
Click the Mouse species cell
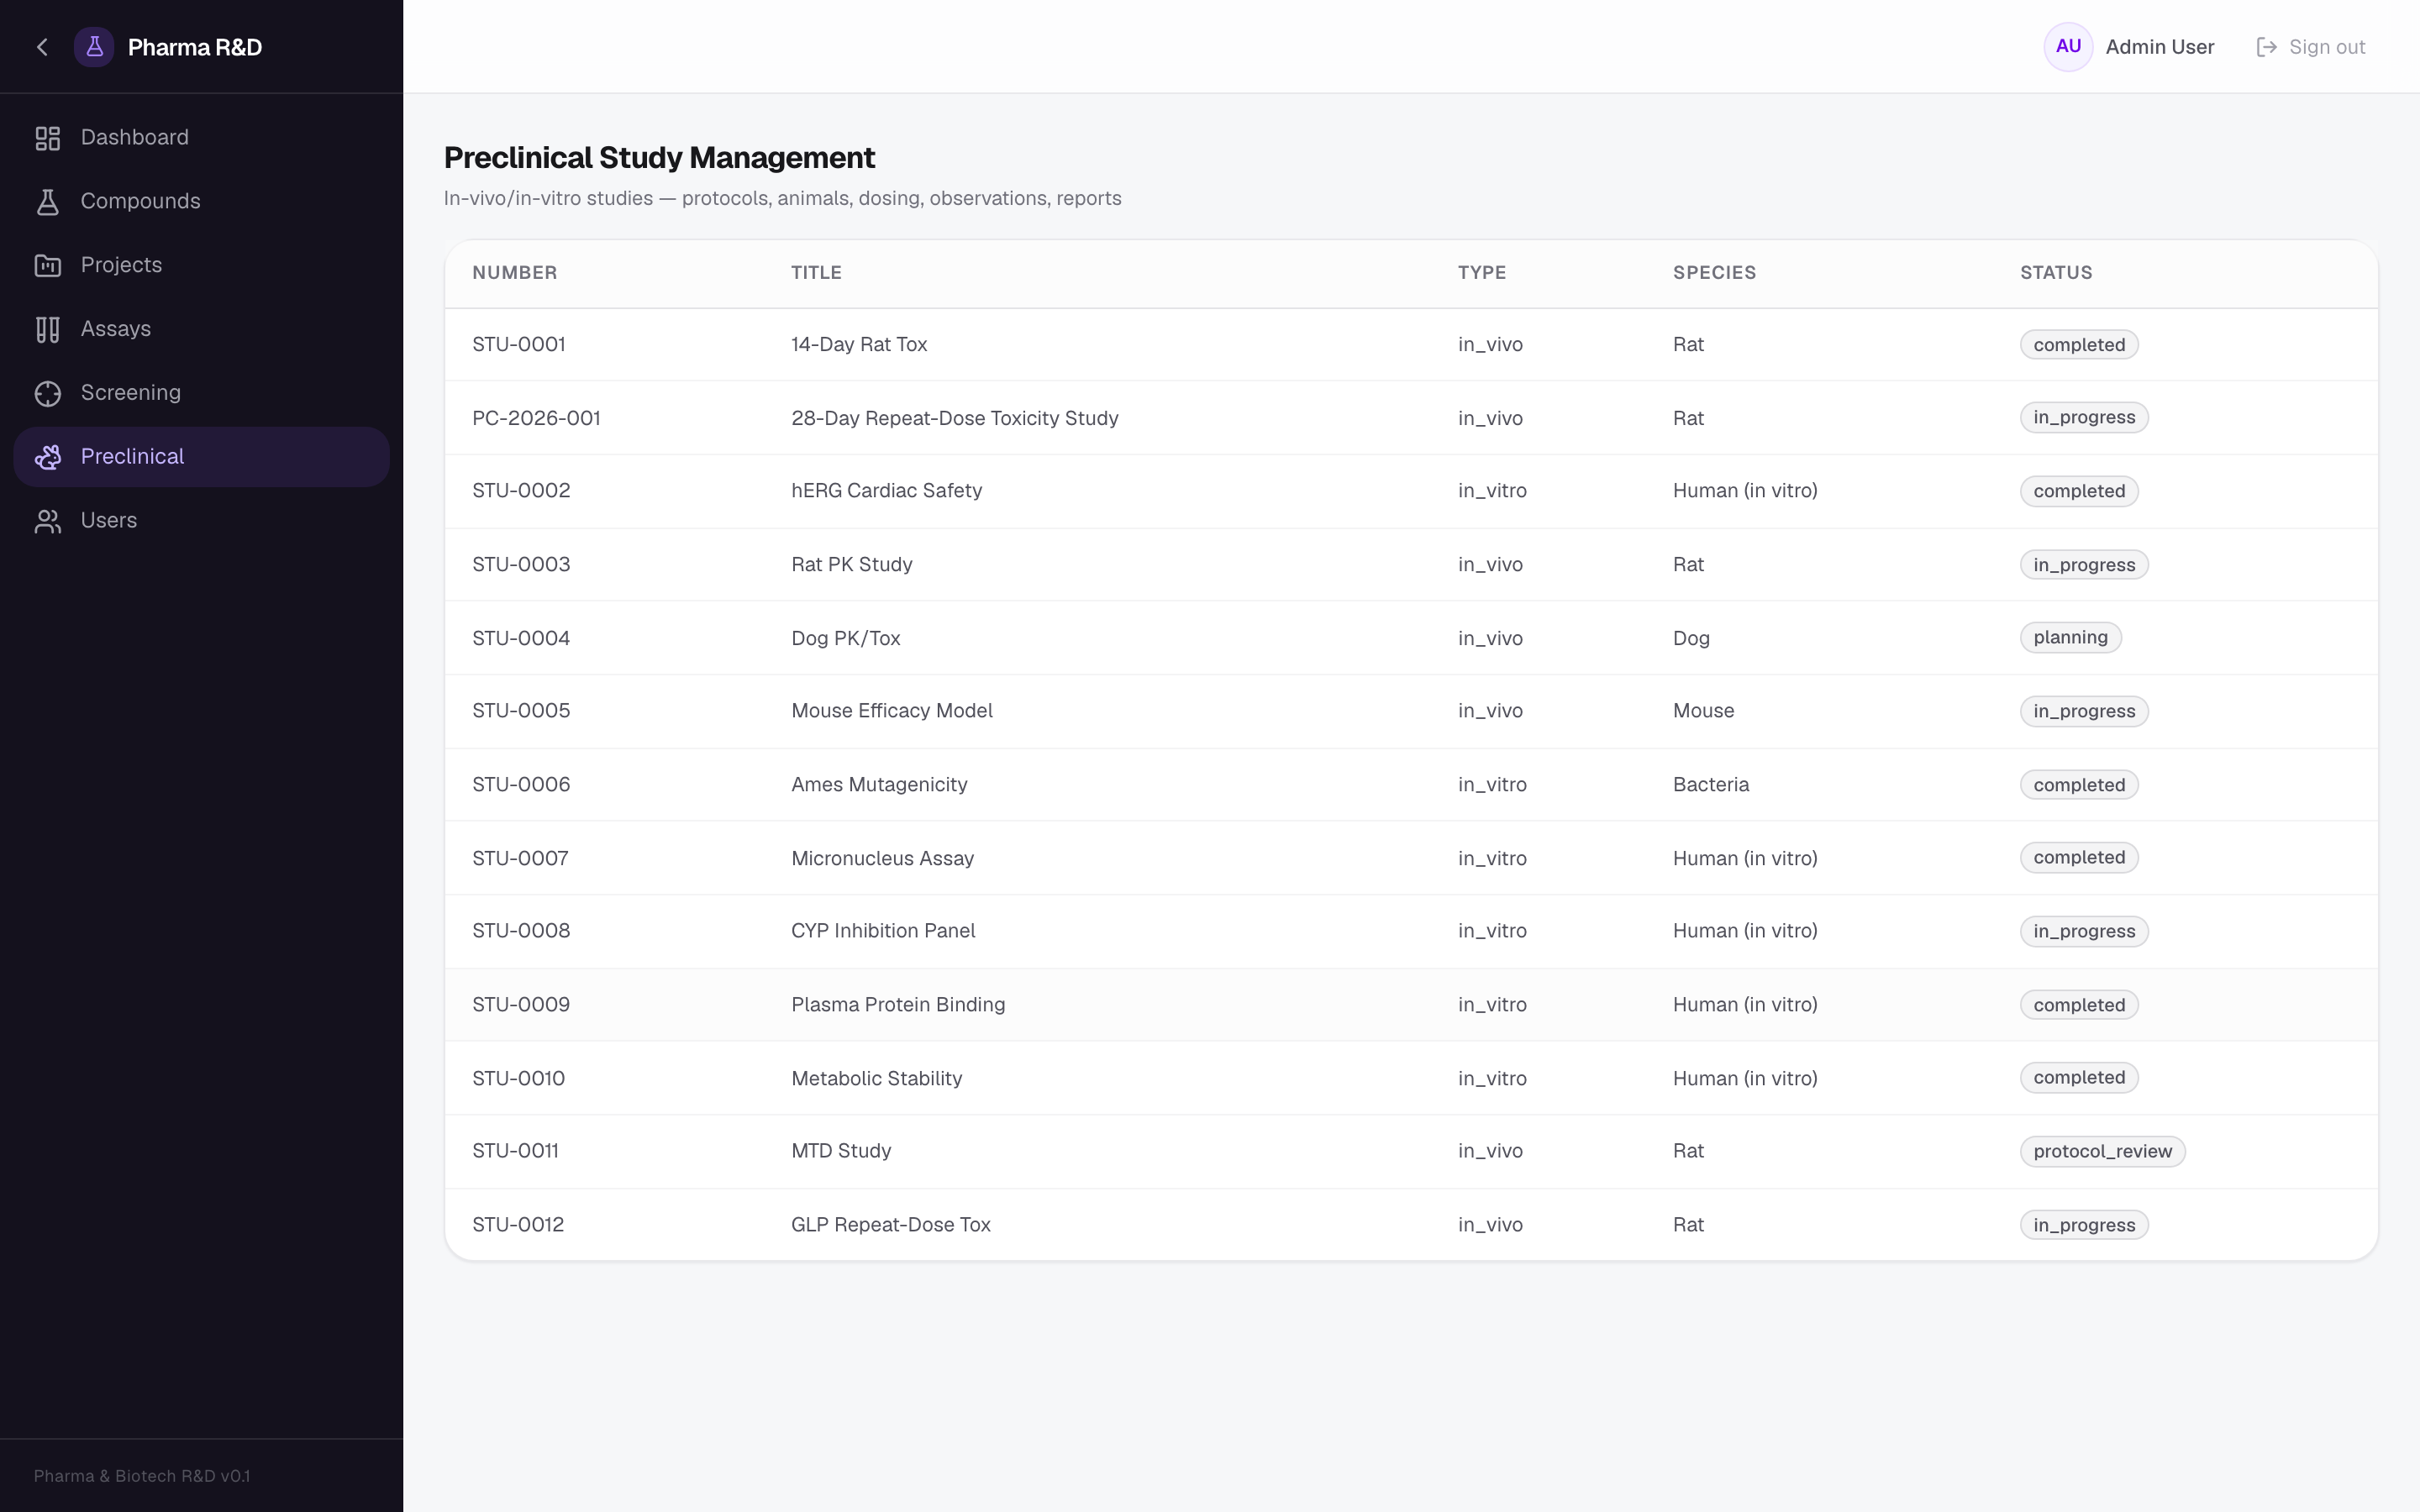click(1703, 711)
